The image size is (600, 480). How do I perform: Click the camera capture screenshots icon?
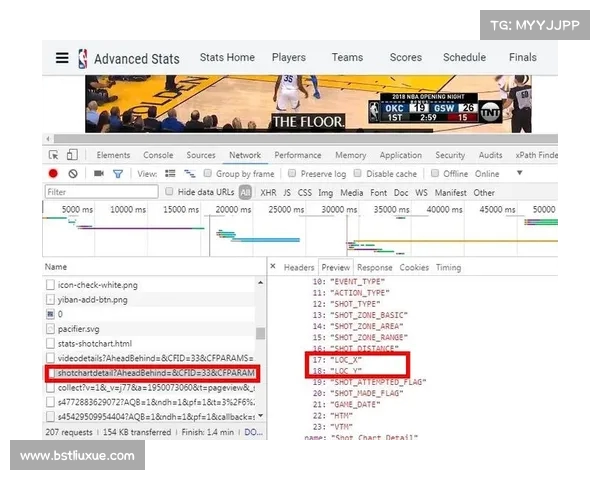coord(98,174)
